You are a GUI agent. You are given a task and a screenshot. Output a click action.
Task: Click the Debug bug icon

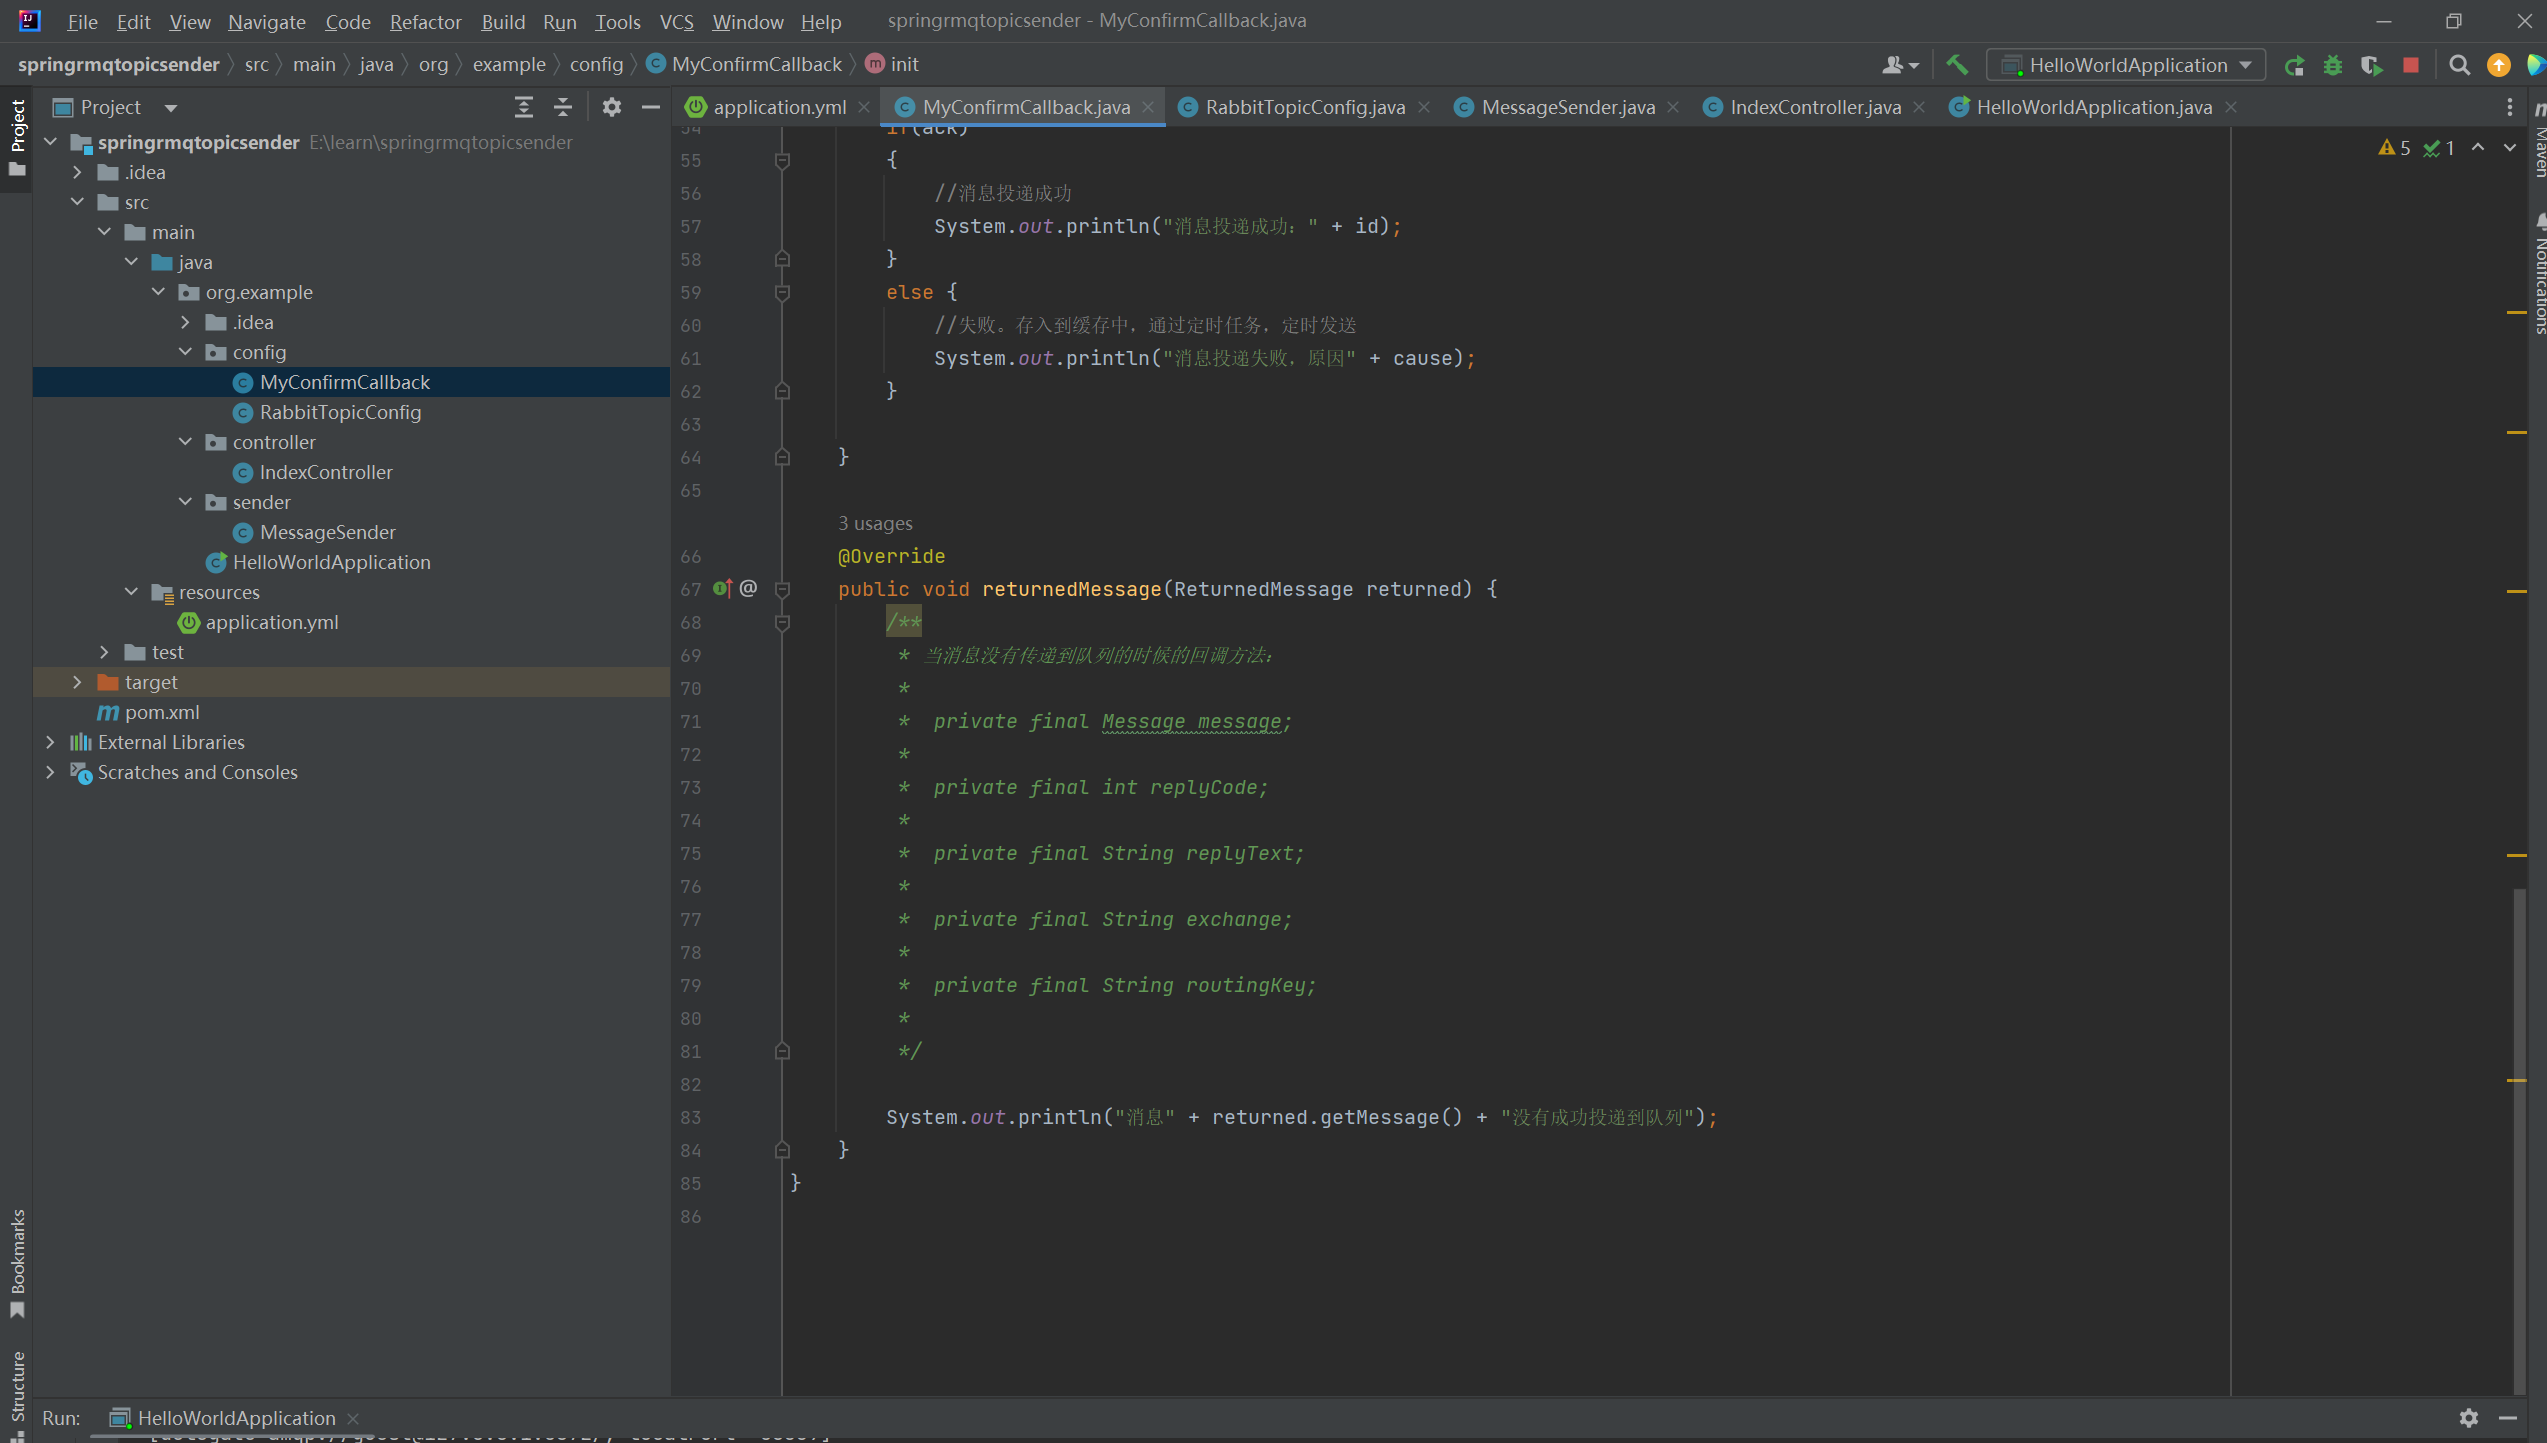[x=2333, y=65]
